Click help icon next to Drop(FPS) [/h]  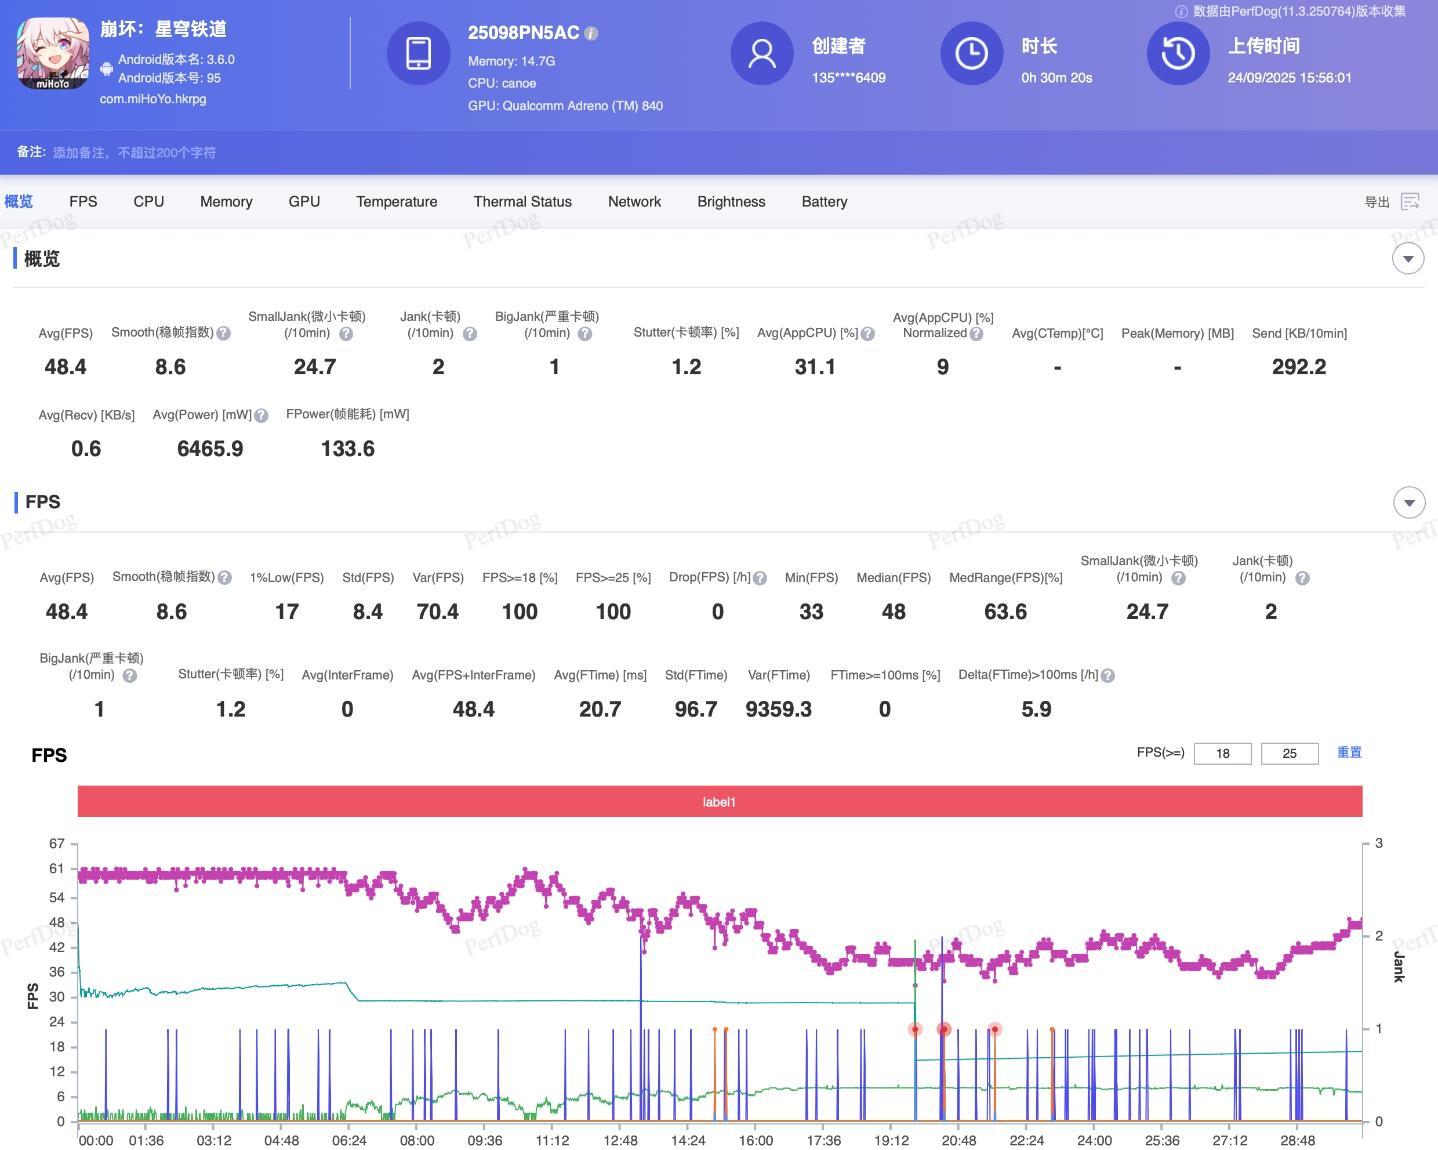tap(760, 578)
